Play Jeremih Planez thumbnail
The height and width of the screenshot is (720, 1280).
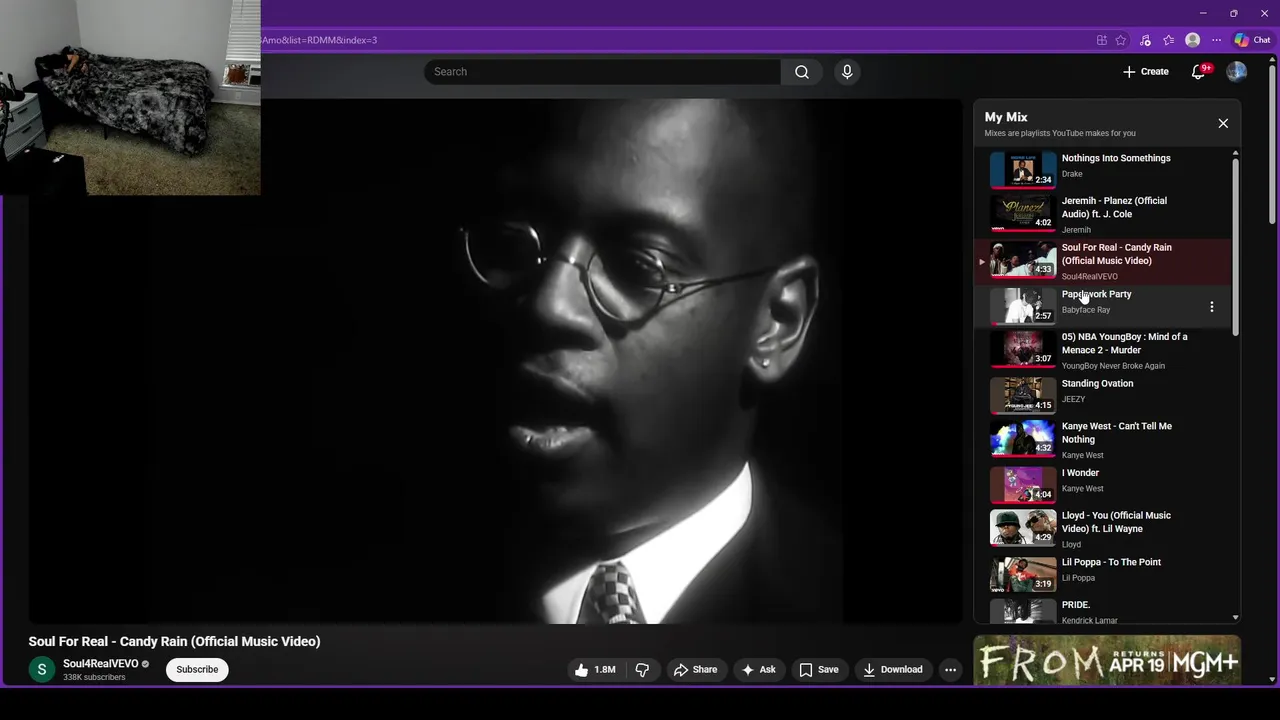tap(1022, 213)
